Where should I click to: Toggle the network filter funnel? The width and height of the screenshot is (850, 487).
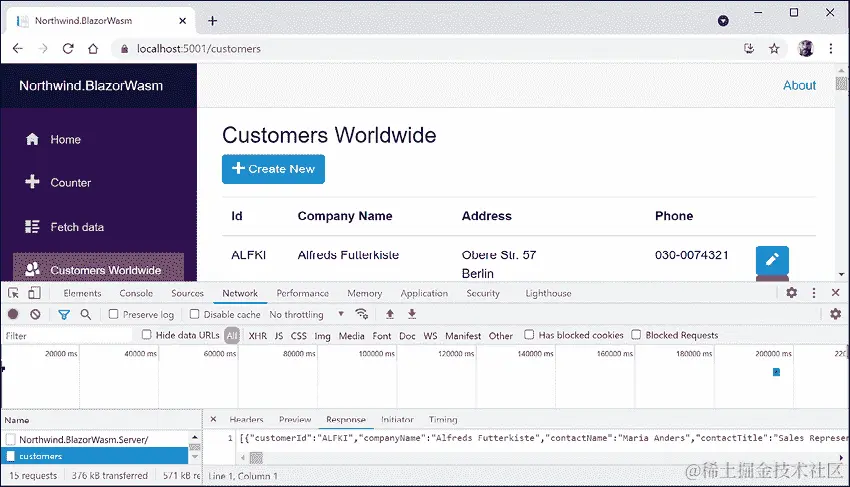(64, 315)
